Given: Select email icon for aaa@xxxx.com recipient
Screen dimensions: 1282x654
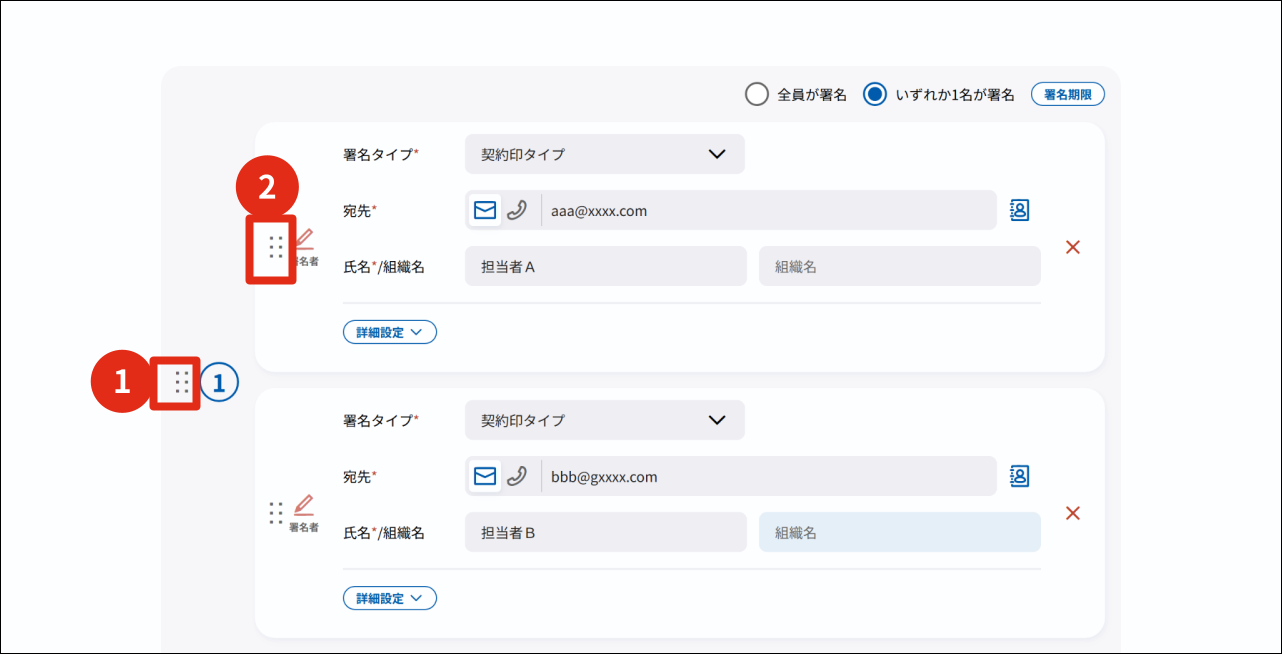Looking at the screenshot, I should [485, 211].
